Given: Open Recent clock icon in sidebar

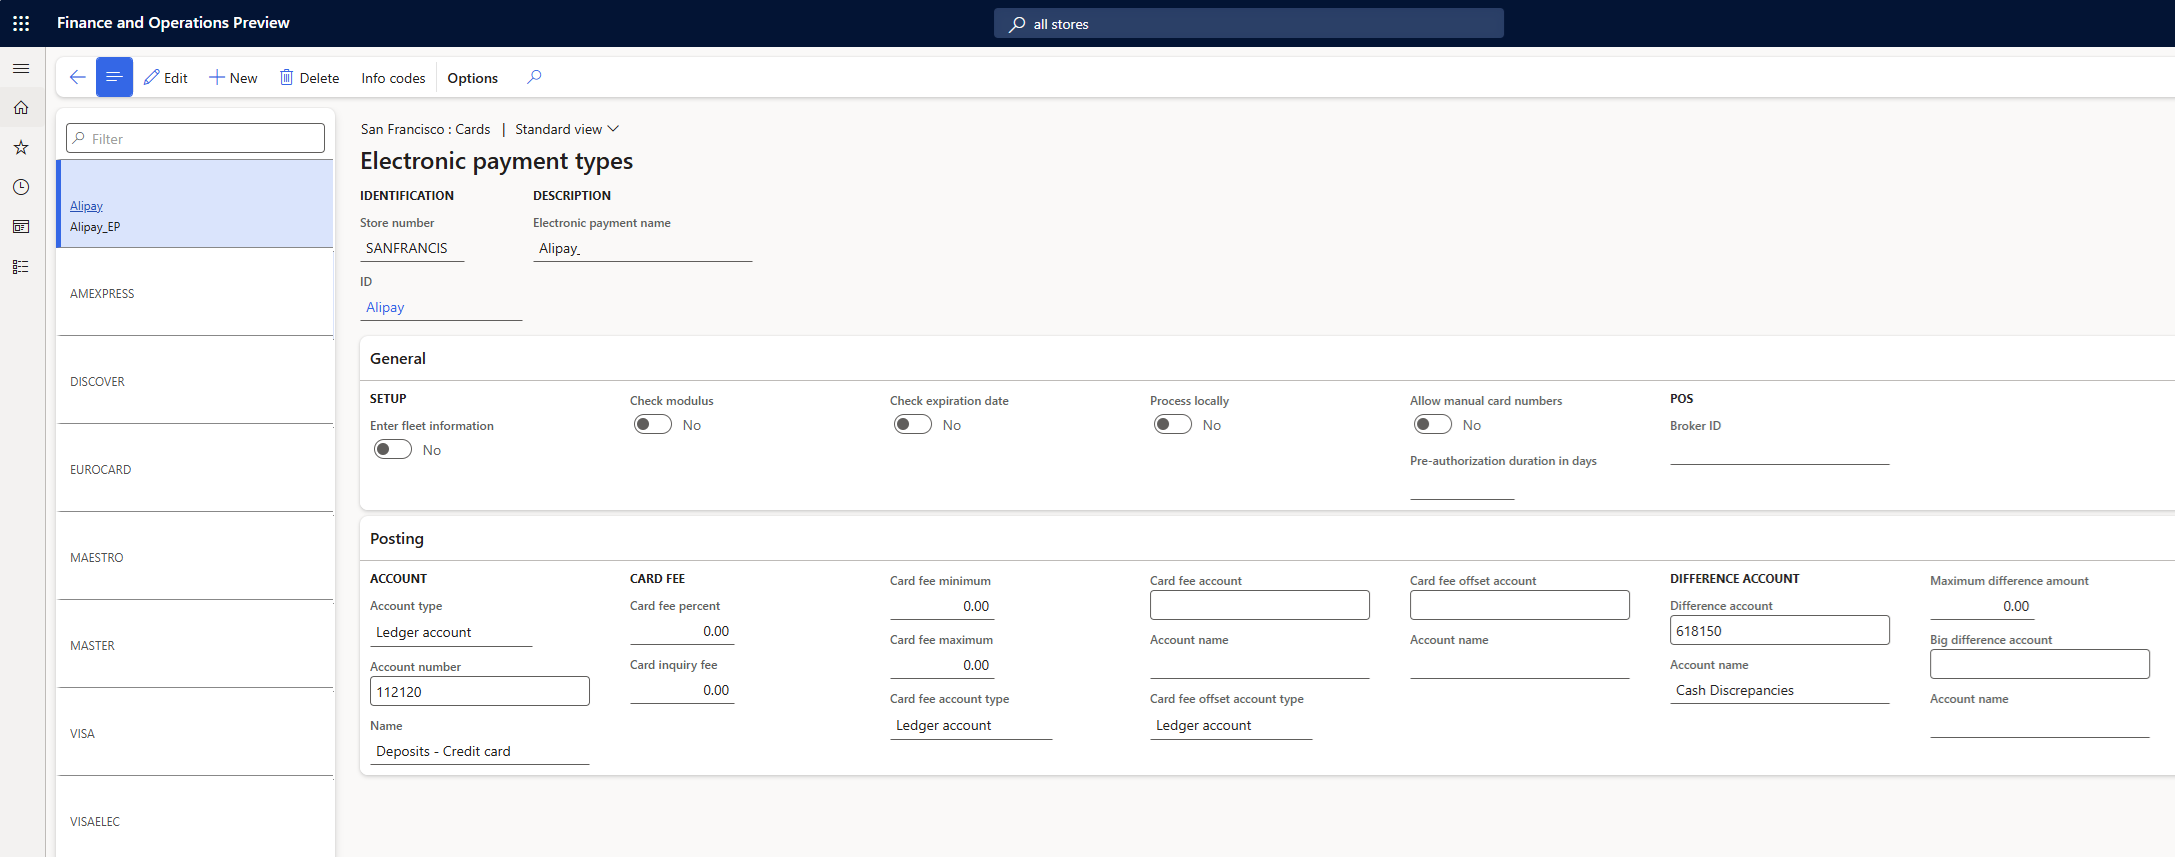Looking at the screenshot, I should (x=21, y=187).
